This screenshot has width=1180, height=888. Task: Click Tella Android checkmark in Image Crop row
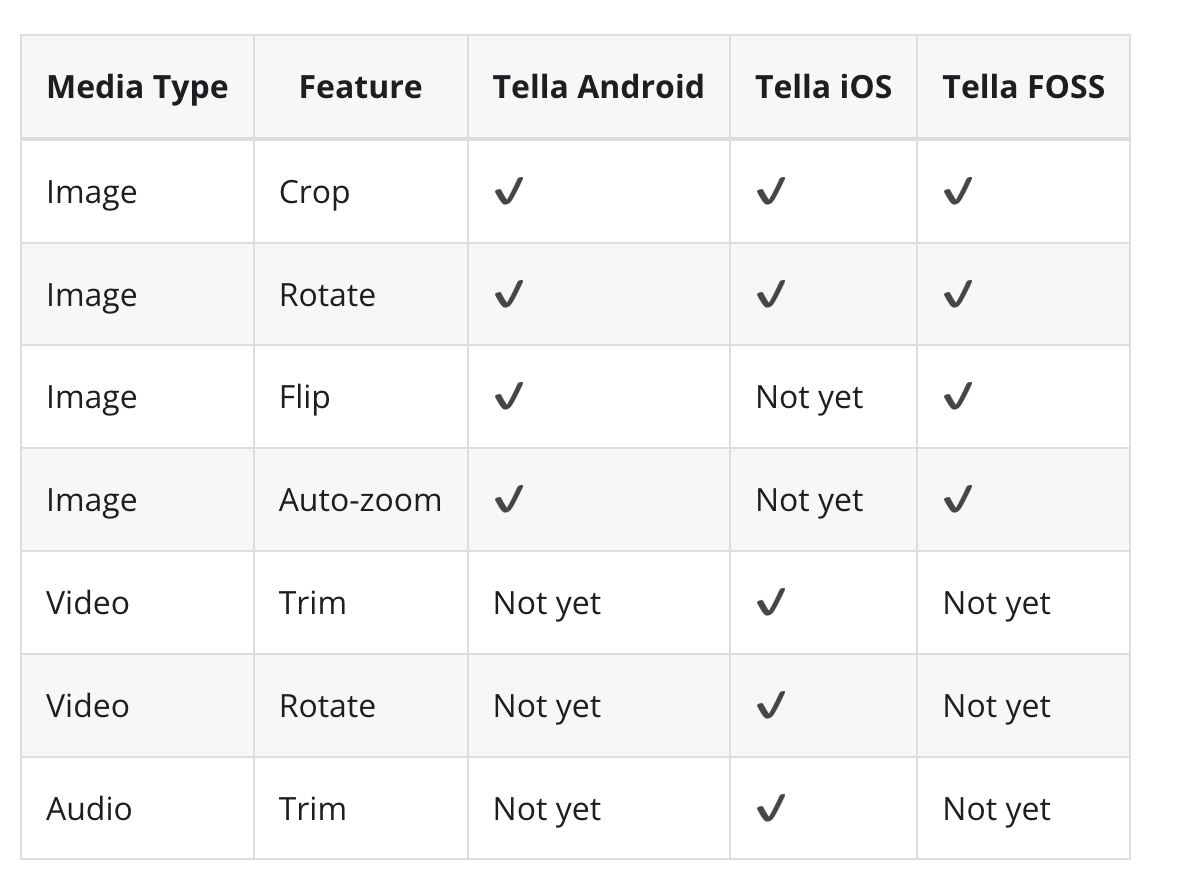(x=509, y=191)
